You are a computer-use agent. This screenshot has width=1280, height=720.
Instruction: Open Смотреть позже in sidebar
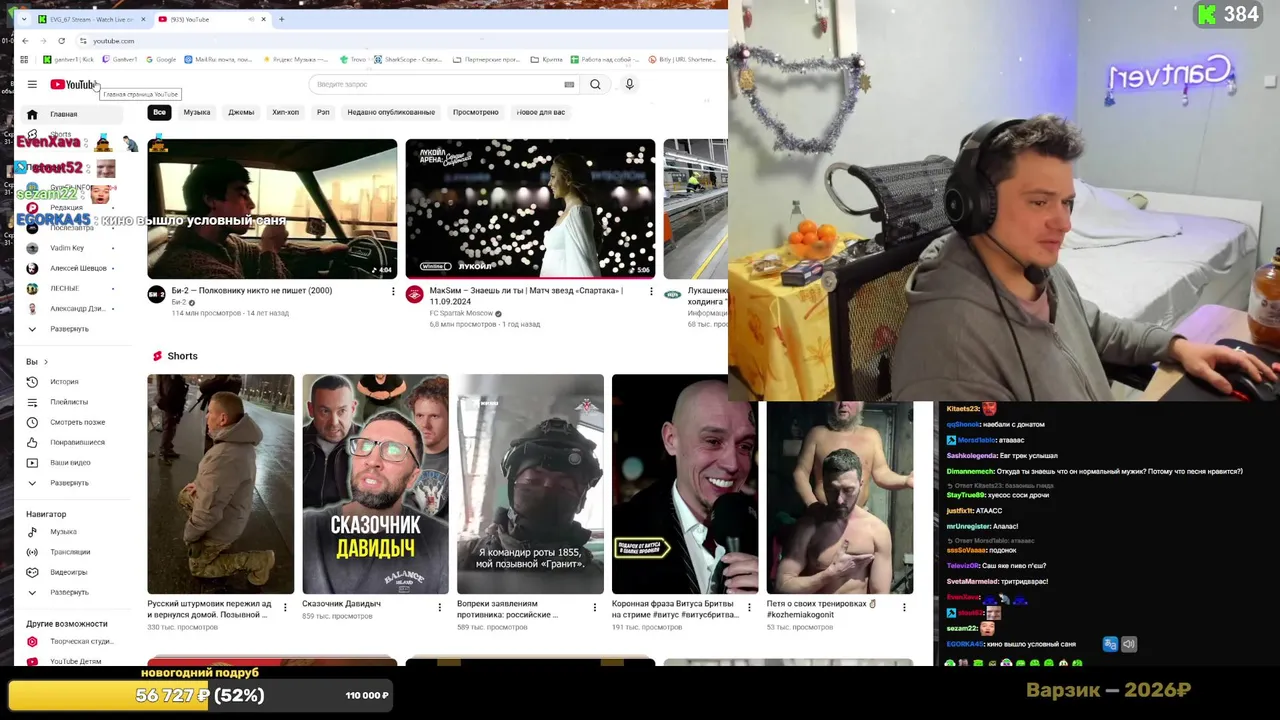pyautogui.click(x=70, y=422)
